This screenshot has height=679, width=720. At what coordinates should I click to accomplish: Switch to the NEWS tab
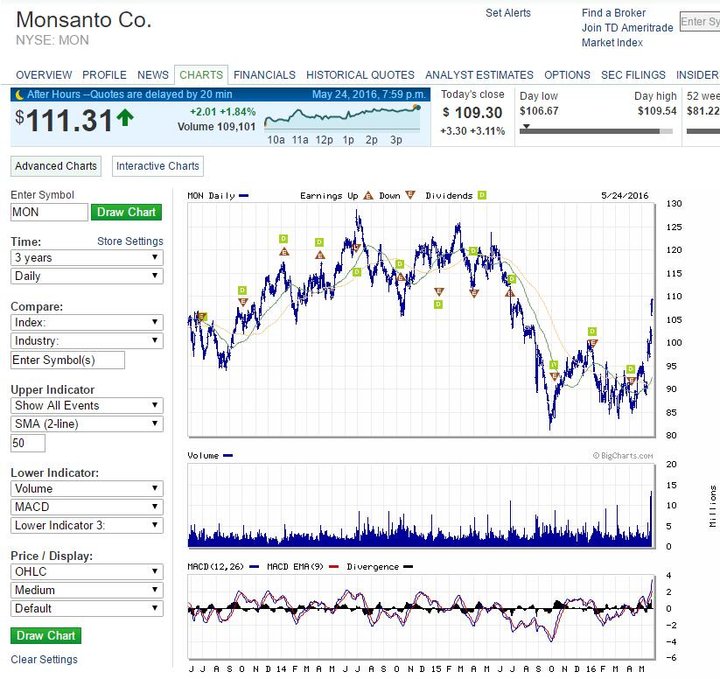tap(153, 75)
